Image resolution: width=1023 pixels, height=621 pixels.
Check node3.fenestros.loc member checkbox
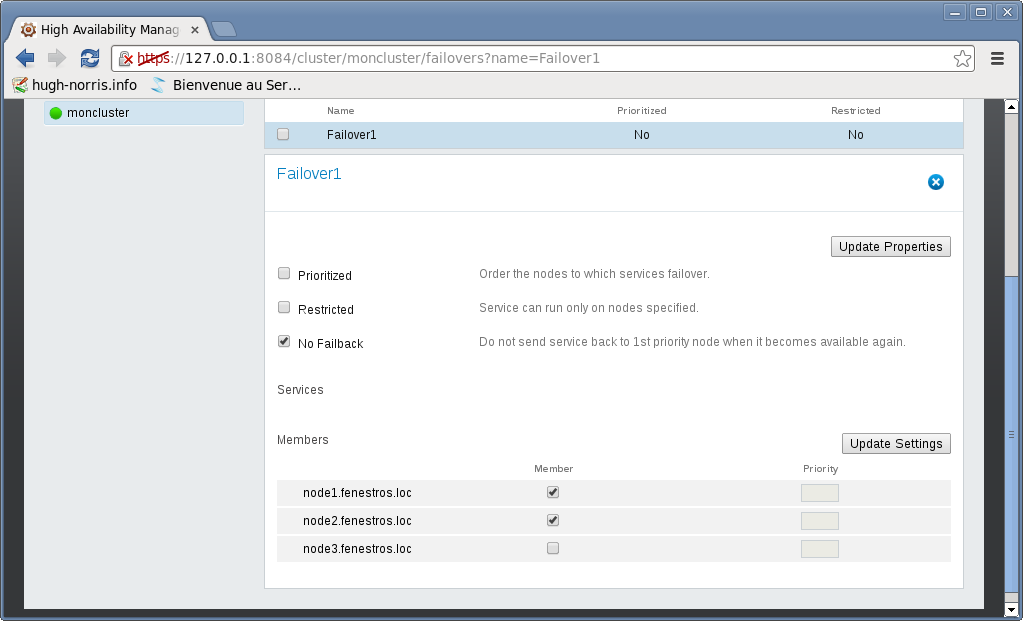point(553,548)
